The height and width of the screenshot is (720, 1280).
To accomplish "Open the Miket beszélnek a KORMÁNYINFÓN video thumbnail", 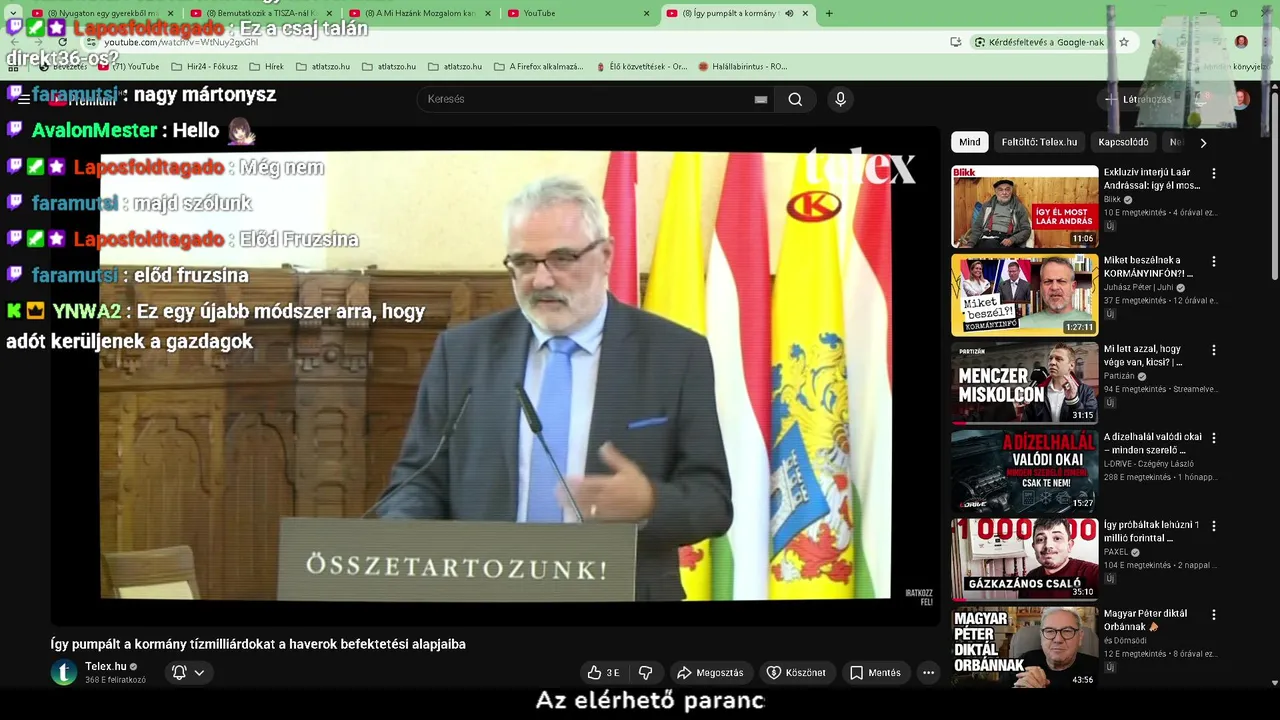I will point(1024,294).
